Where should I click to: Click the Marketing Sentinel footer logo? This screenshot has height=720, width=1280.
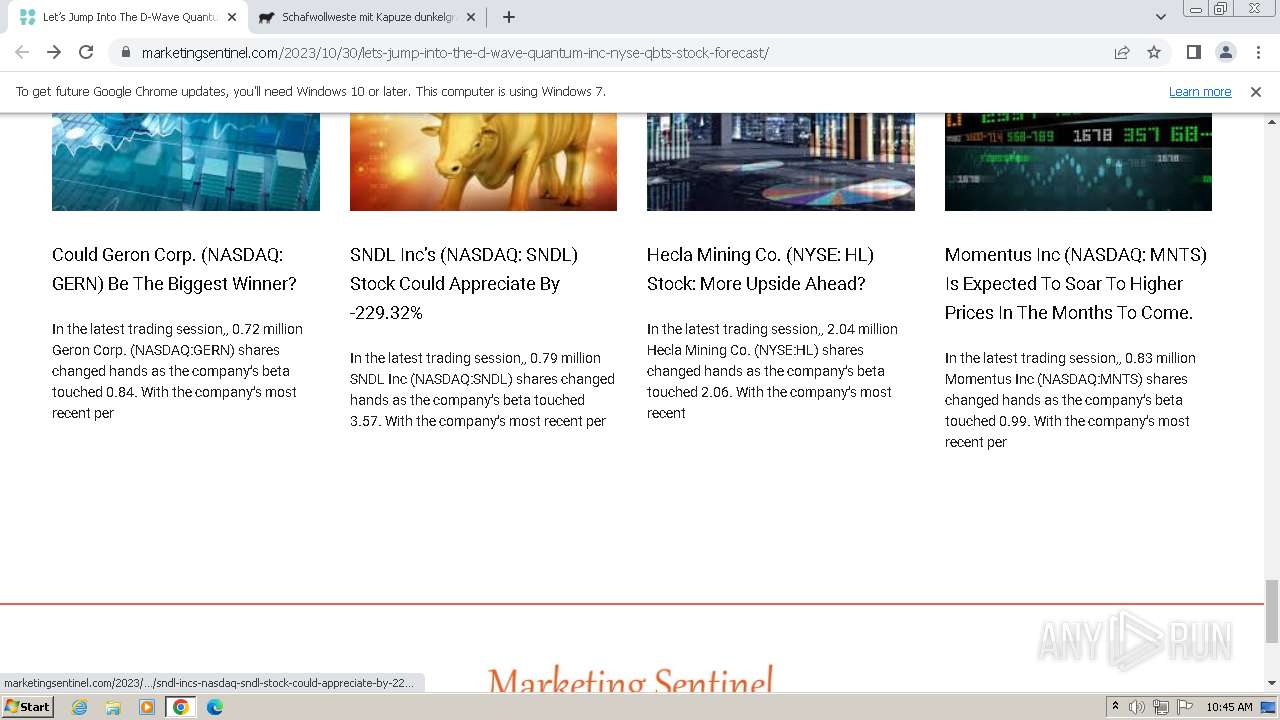click(630, 680)
